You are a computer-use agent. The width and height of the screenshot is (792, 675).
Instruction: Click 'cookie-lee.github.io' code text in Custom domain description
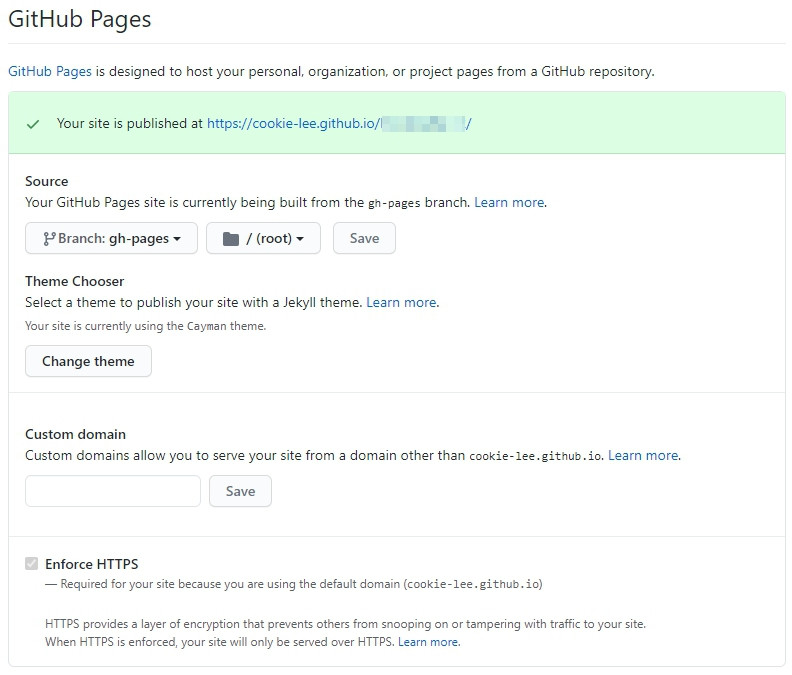pyautogui.click(x=535, y=456)
